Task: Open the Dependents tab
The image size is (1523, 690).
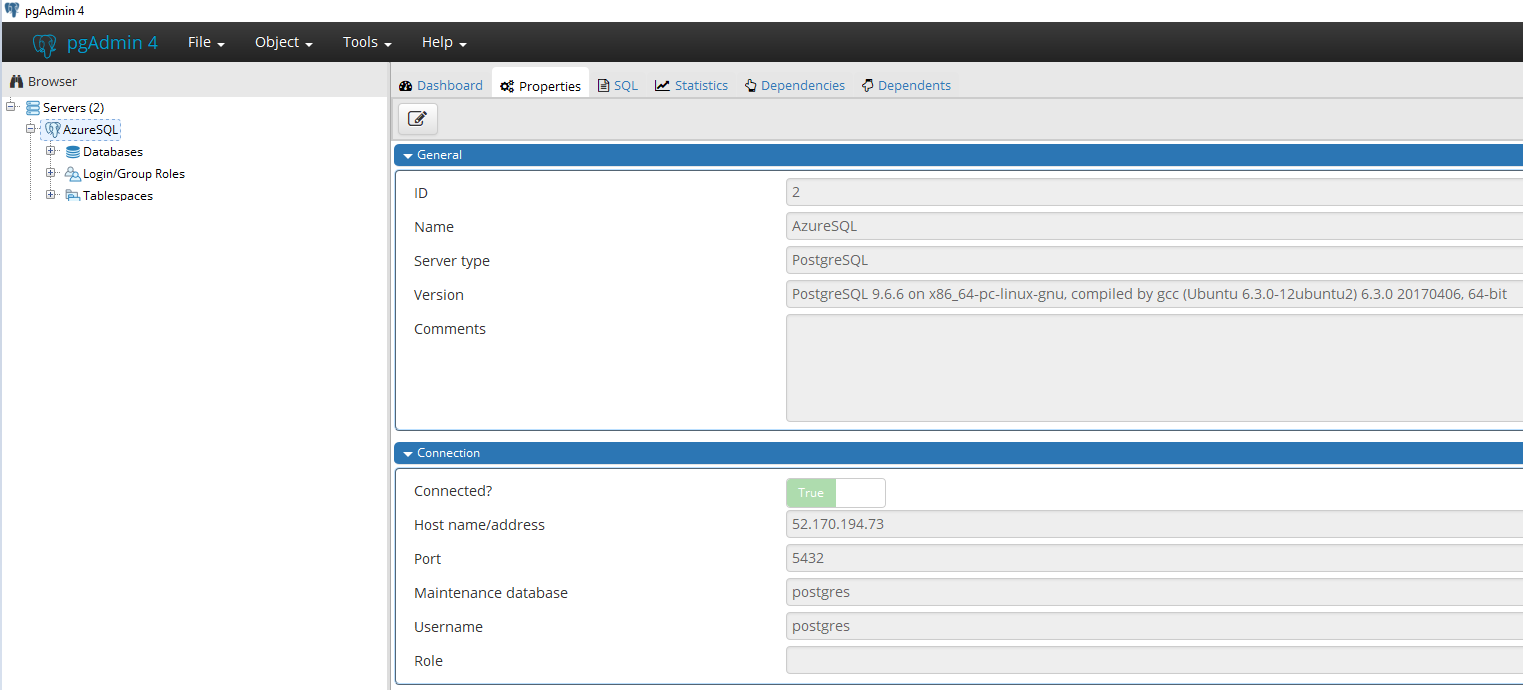Action: [906, 86]
